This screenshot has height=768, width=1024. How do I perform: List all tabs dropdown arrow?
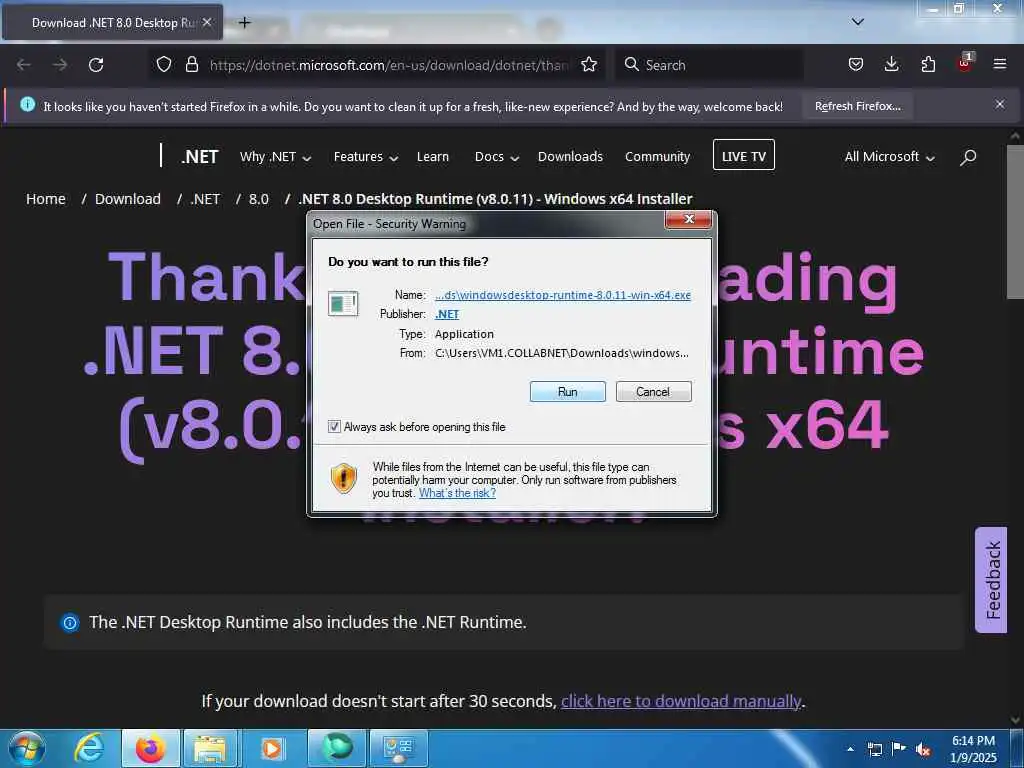tap(858, 22)
